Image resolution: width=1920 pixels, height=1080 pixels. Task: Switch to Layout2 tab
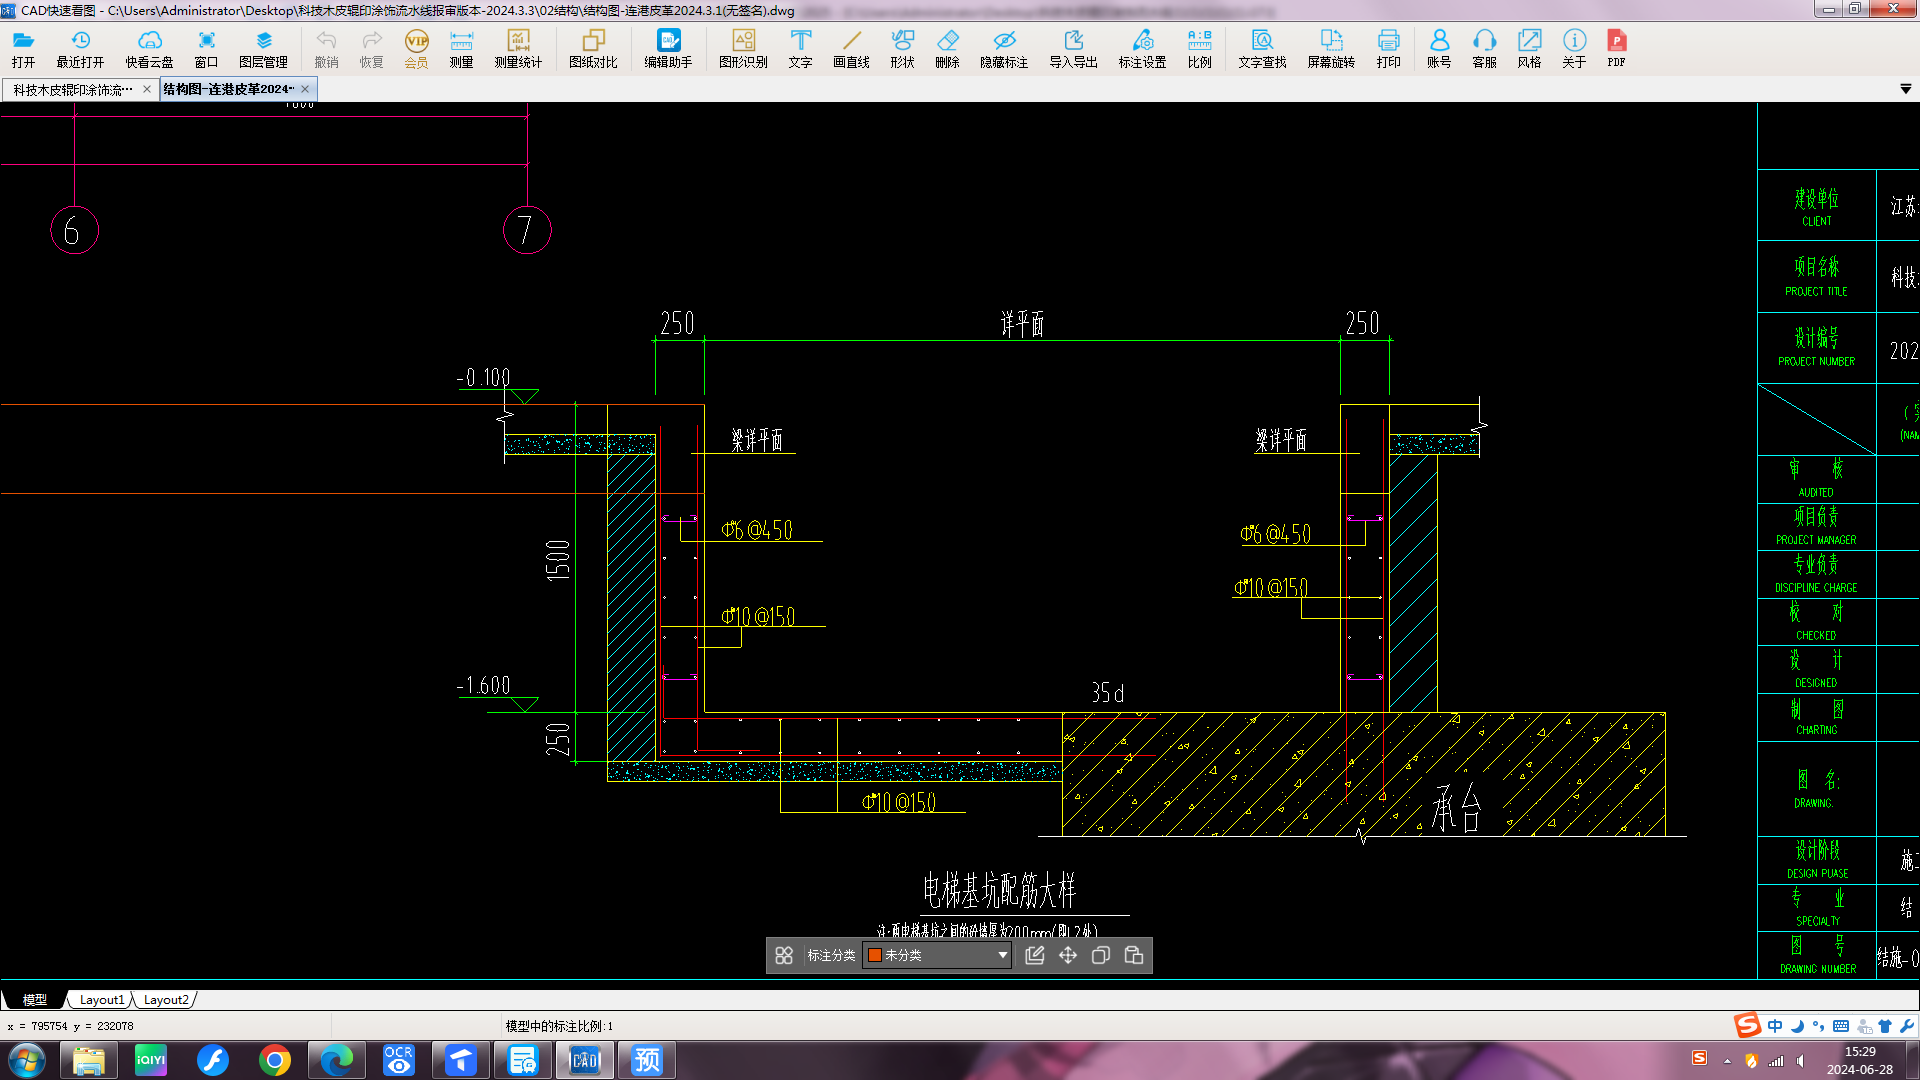tap(166, 999)
